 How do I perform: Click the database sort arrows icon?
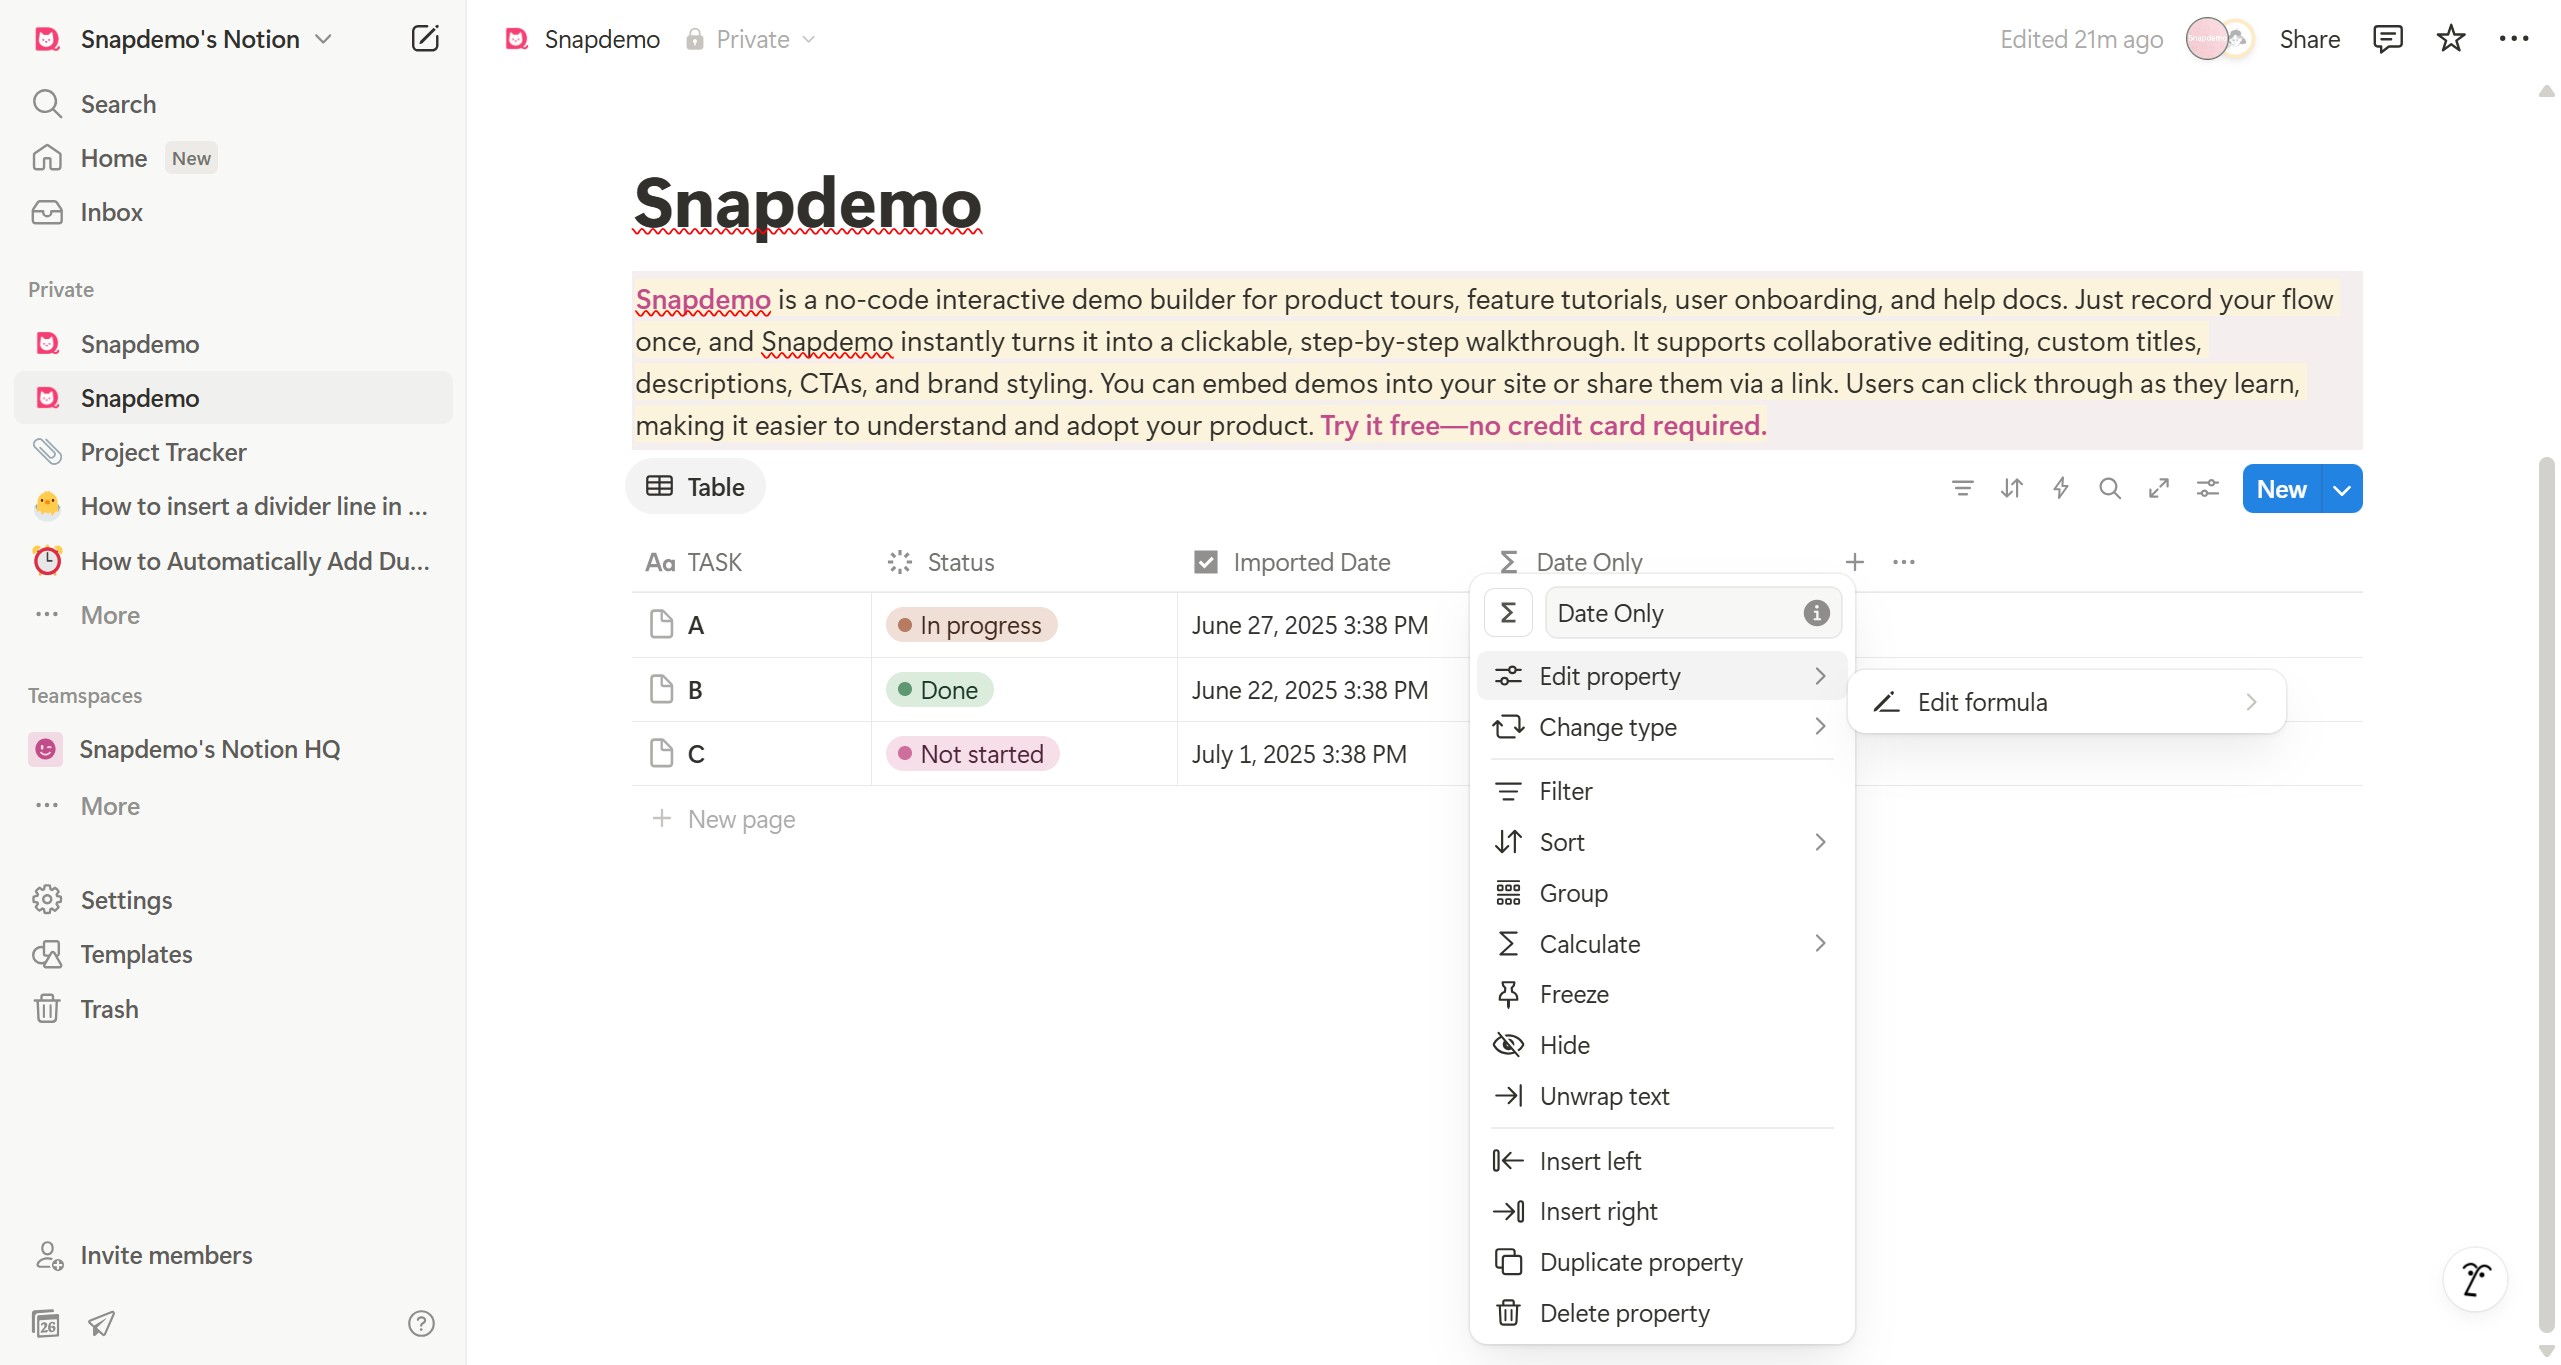pyautogui.click(x=2011, y=488)
